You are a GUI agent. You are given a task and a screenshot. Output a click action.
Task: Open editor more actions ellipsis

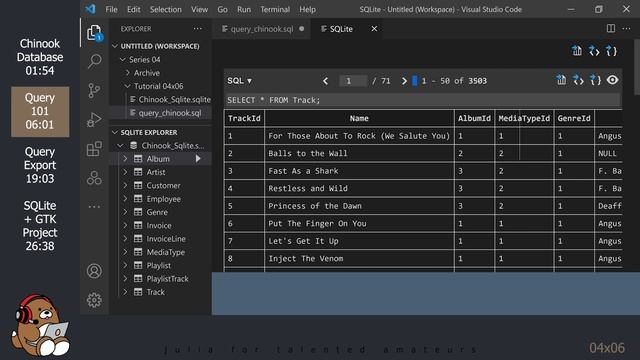(x=627, y=29)
